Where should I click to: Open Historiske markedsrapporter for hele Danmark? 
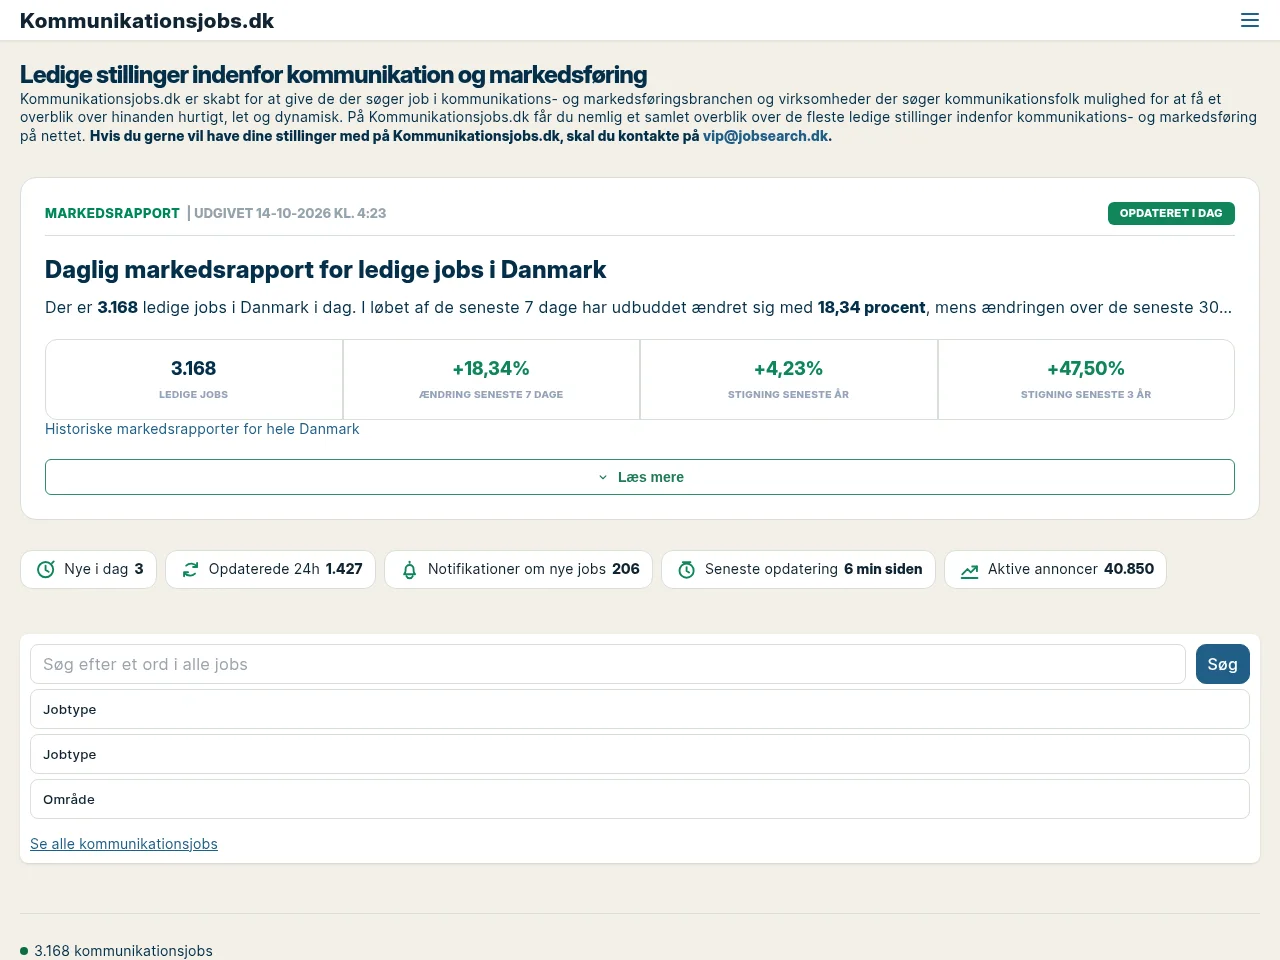coord(202,429)
